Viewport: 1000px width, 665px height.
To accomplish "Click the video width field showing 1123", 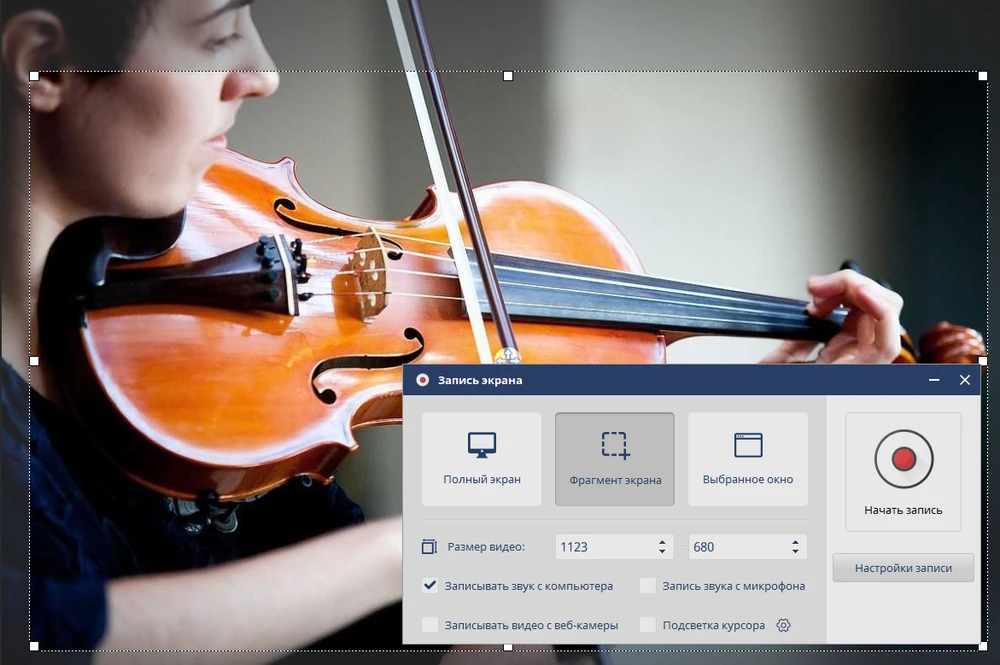I will 600,547.
